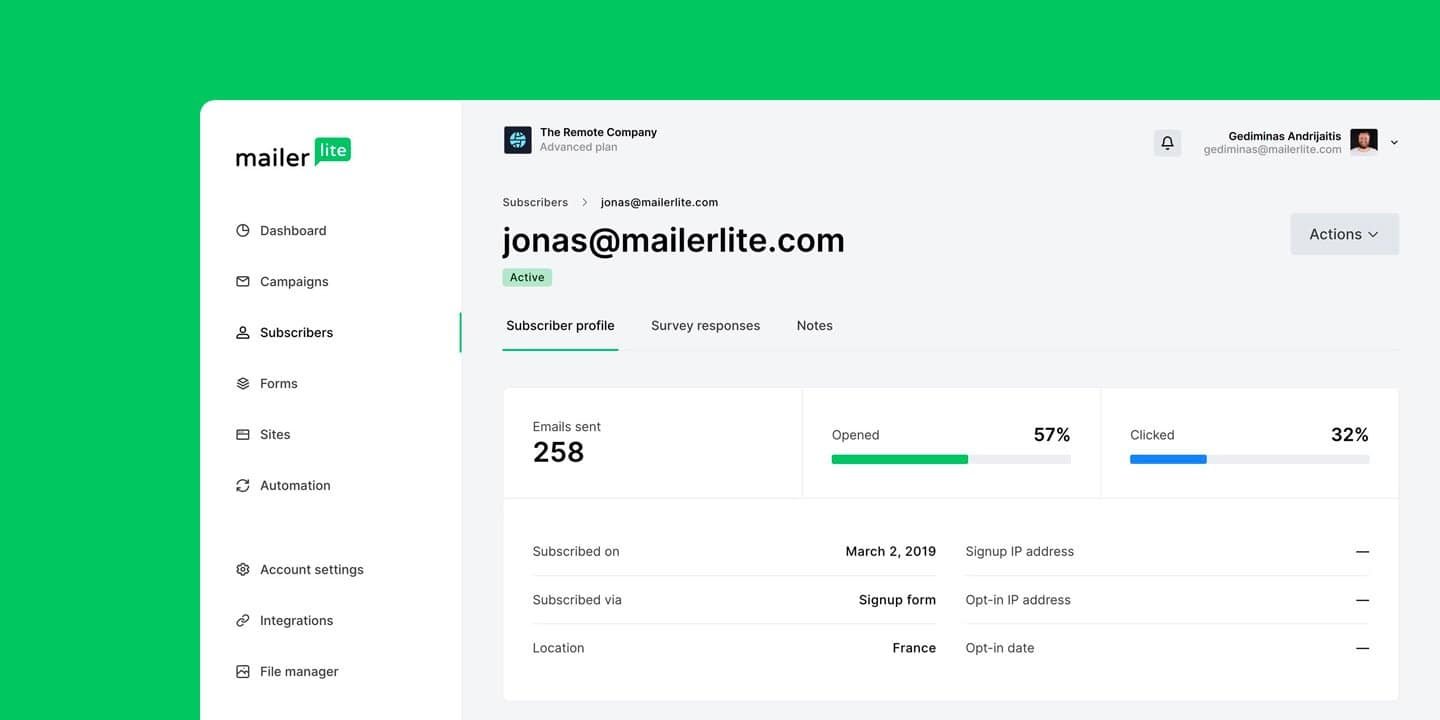This screenshot has width=1440, height=720.
Task: Click the Opt-in date label
Action: (x=1000, y=648)
